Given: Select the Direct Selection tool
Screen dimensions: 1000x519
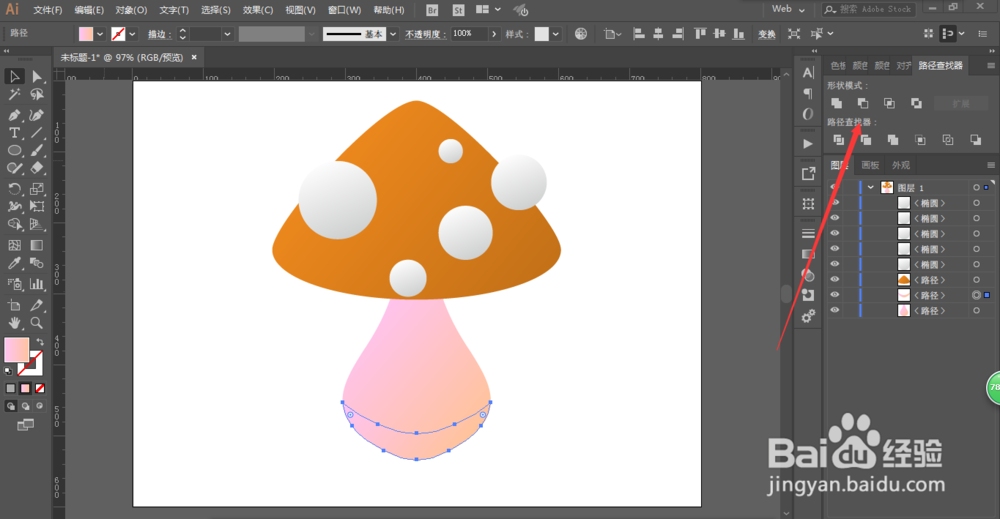Looking at the screenshot, I should coord(37,77).
